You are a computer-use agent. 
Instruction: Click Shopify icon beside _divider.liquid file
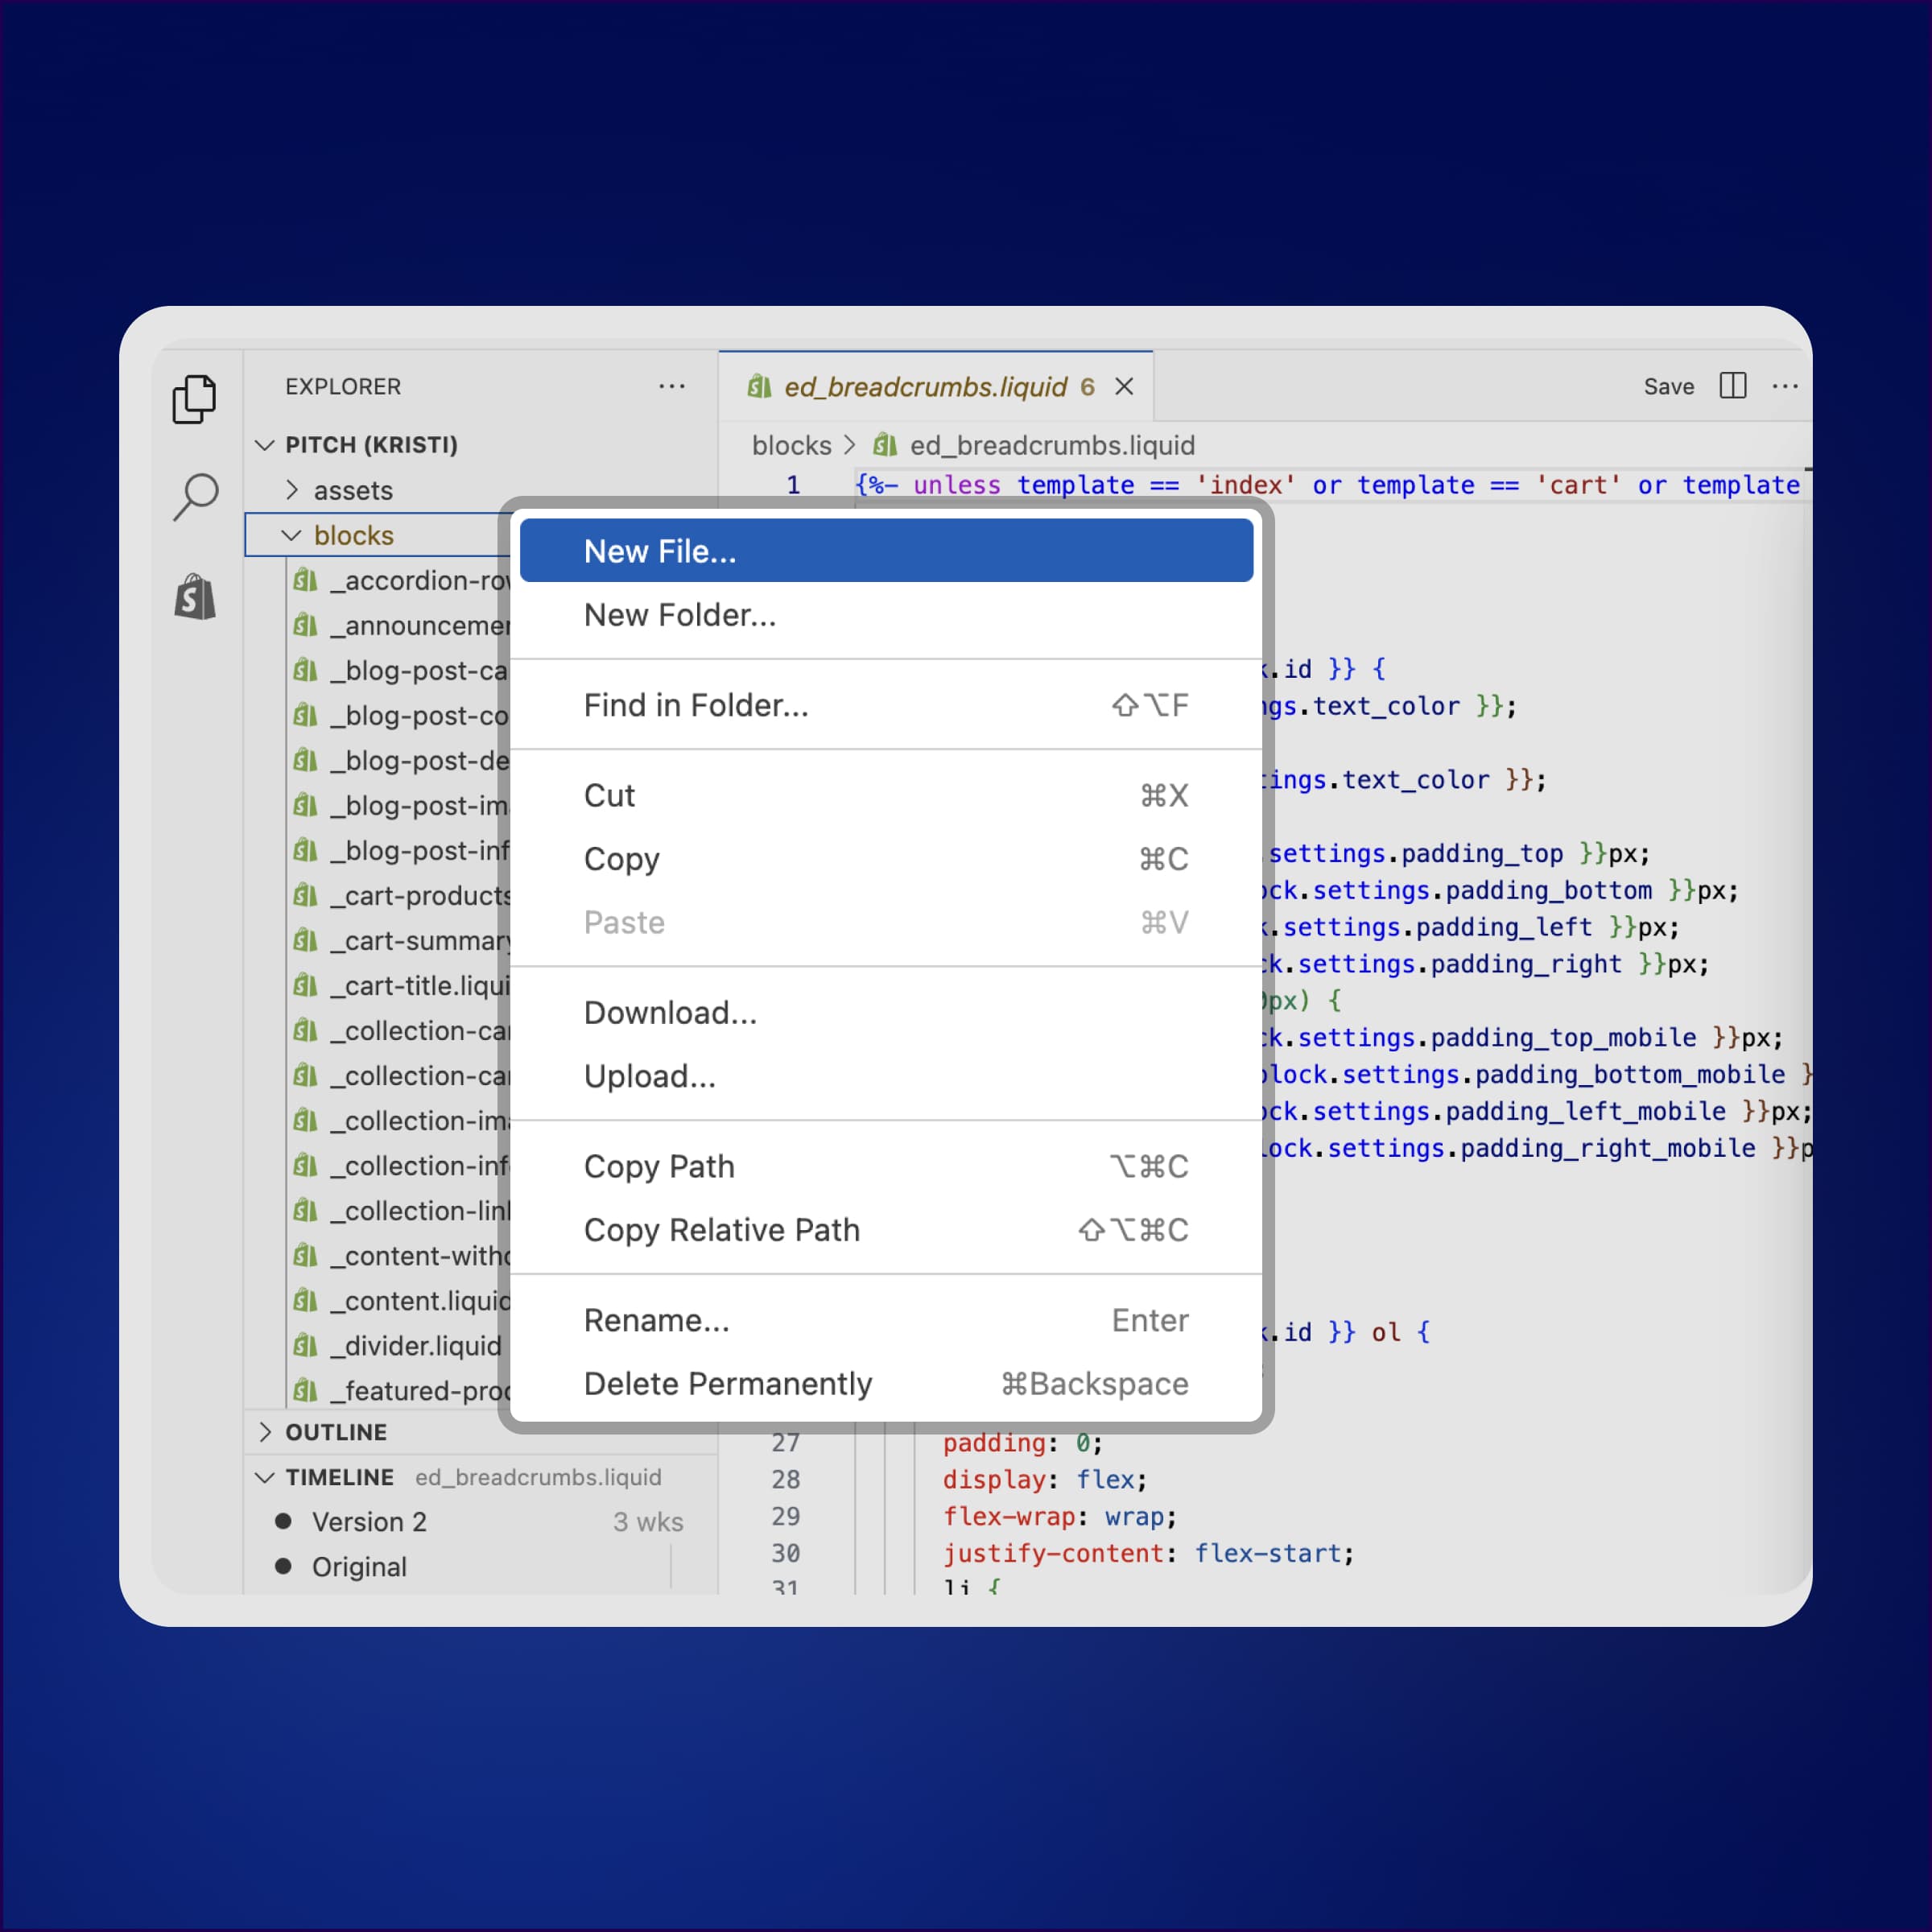coord(305,1346)
